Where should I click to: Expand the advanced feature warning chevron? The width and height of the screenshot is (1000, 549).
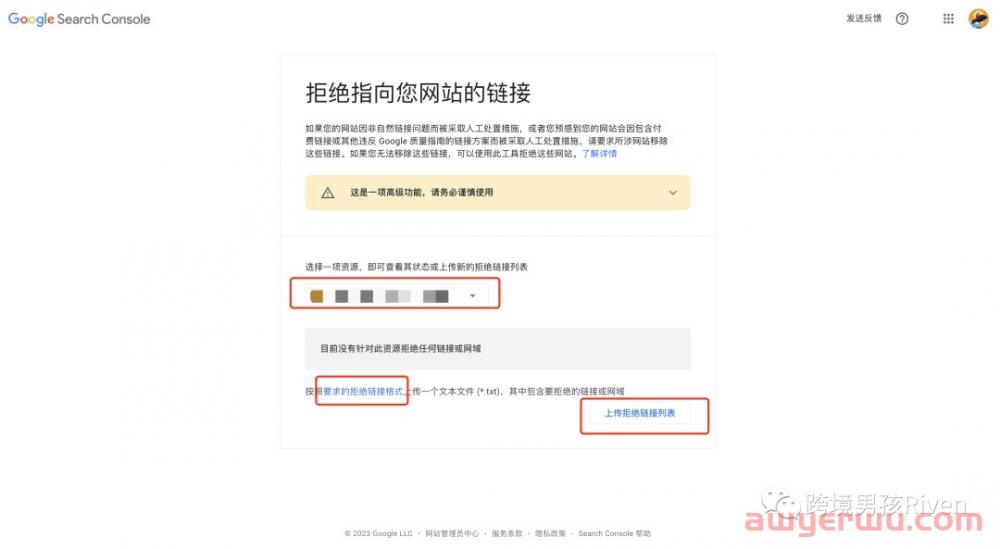pos(672,193)
